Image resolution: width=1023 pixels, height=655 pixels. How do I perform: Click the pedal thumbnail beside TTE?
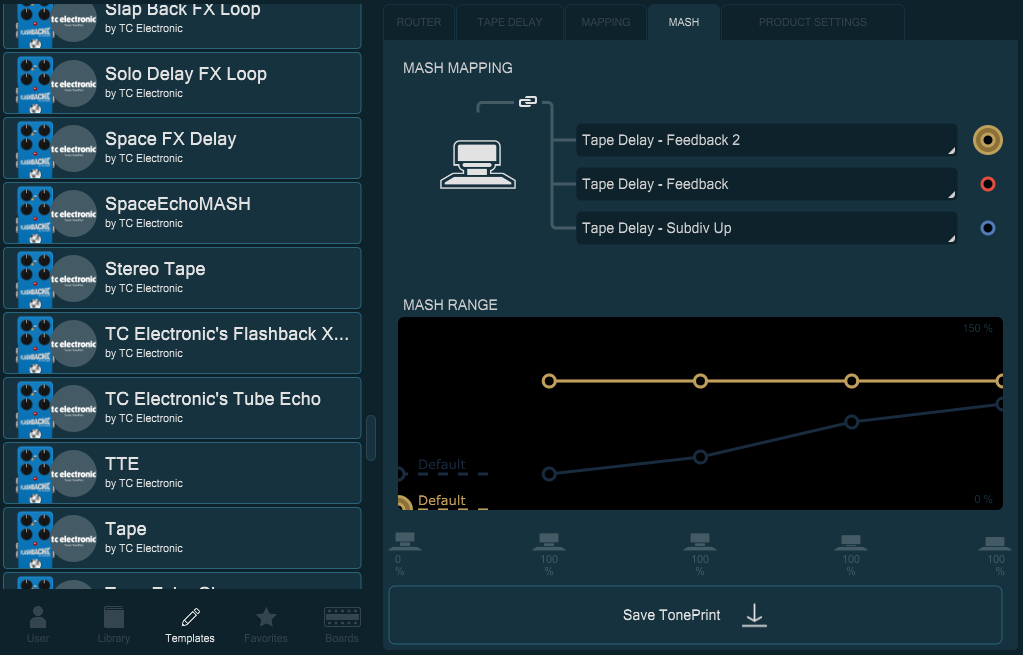[x=35, y=474]
